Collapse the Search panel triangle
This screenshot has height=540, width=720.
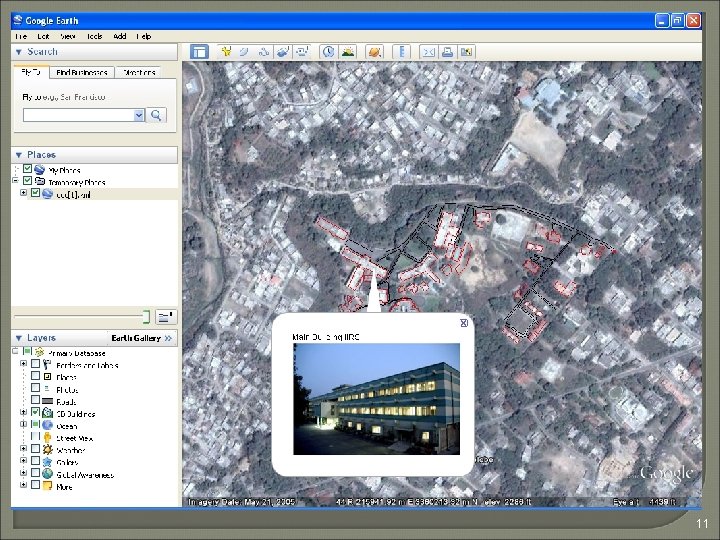click(x=19, y=52)
